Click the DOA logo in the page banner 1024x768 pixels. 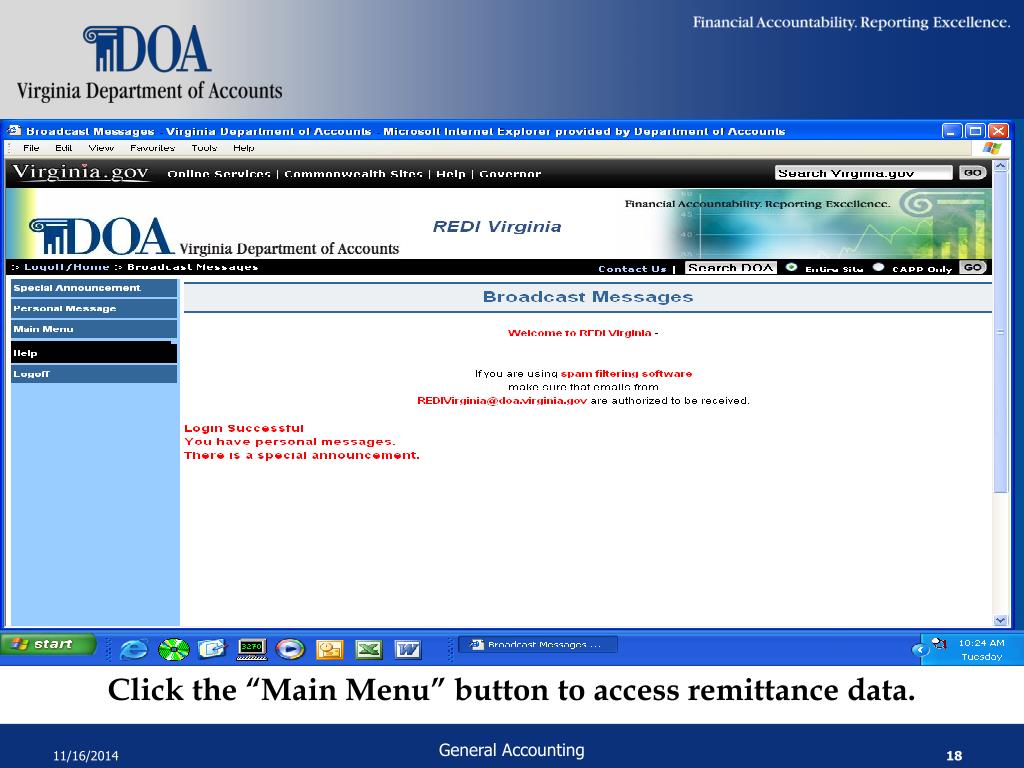pyautogui.click(x=101, y=235)
